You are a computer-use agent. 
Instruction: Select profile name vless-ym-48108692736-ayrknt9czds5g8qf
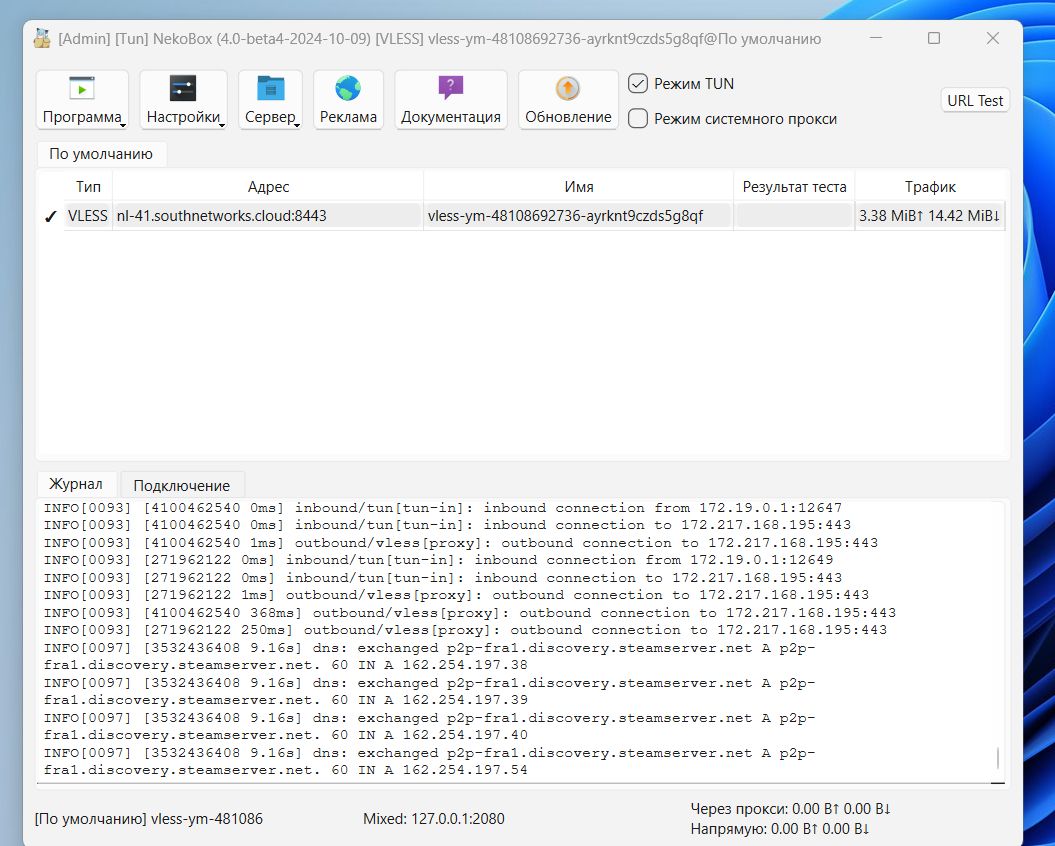579,216
